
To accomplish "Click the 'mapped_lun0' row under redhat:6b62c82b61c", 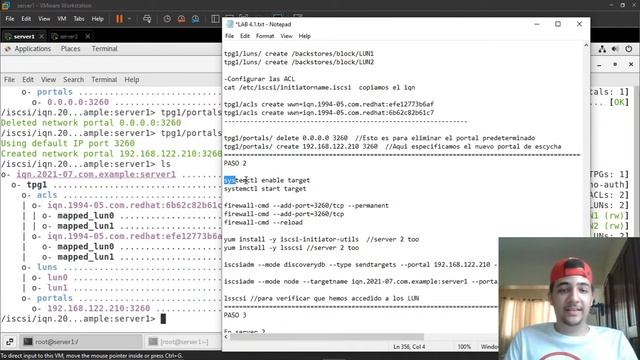I will pyautogui.click(x=85, y=216).
